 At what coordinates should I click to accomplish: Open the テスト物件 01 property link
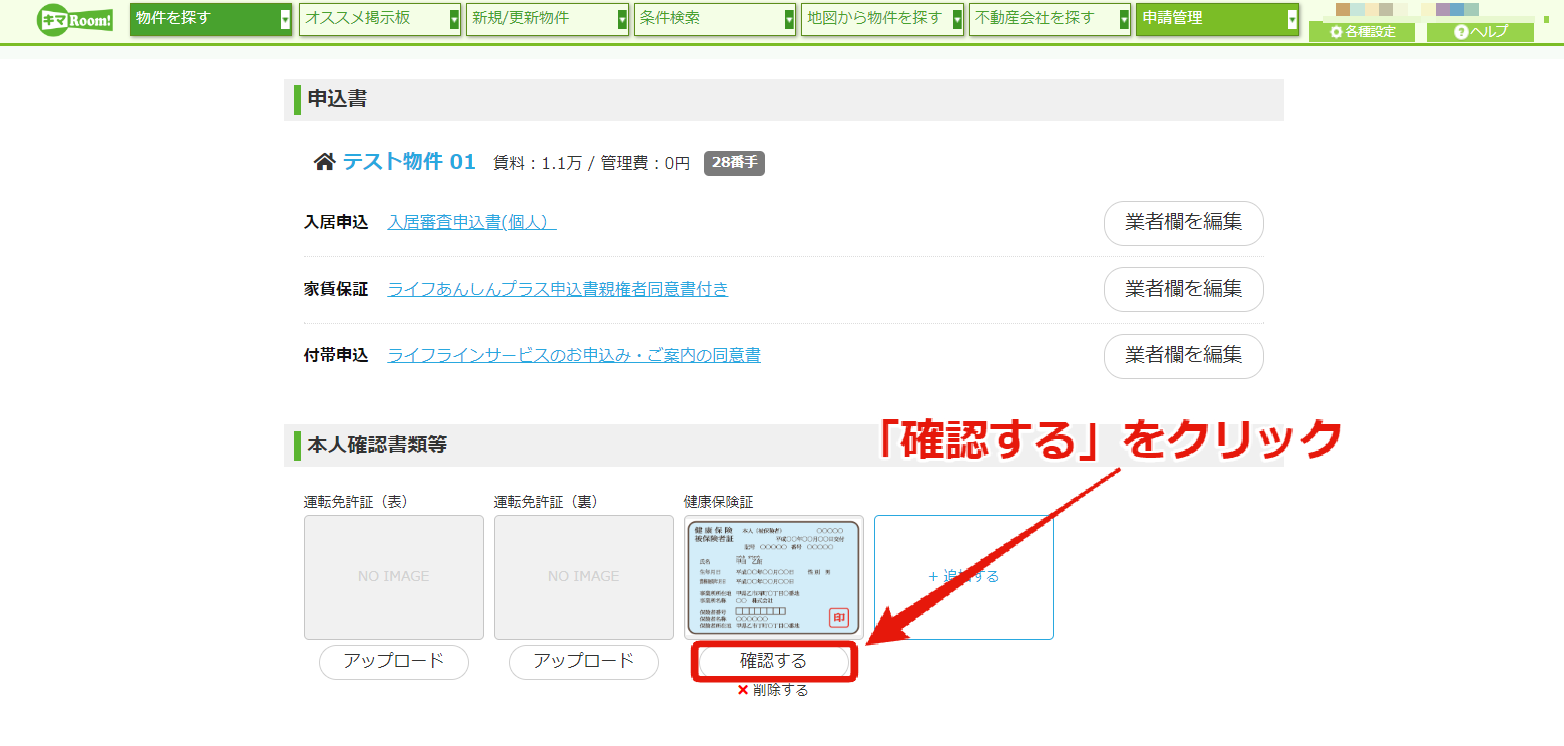click(409, 162)
